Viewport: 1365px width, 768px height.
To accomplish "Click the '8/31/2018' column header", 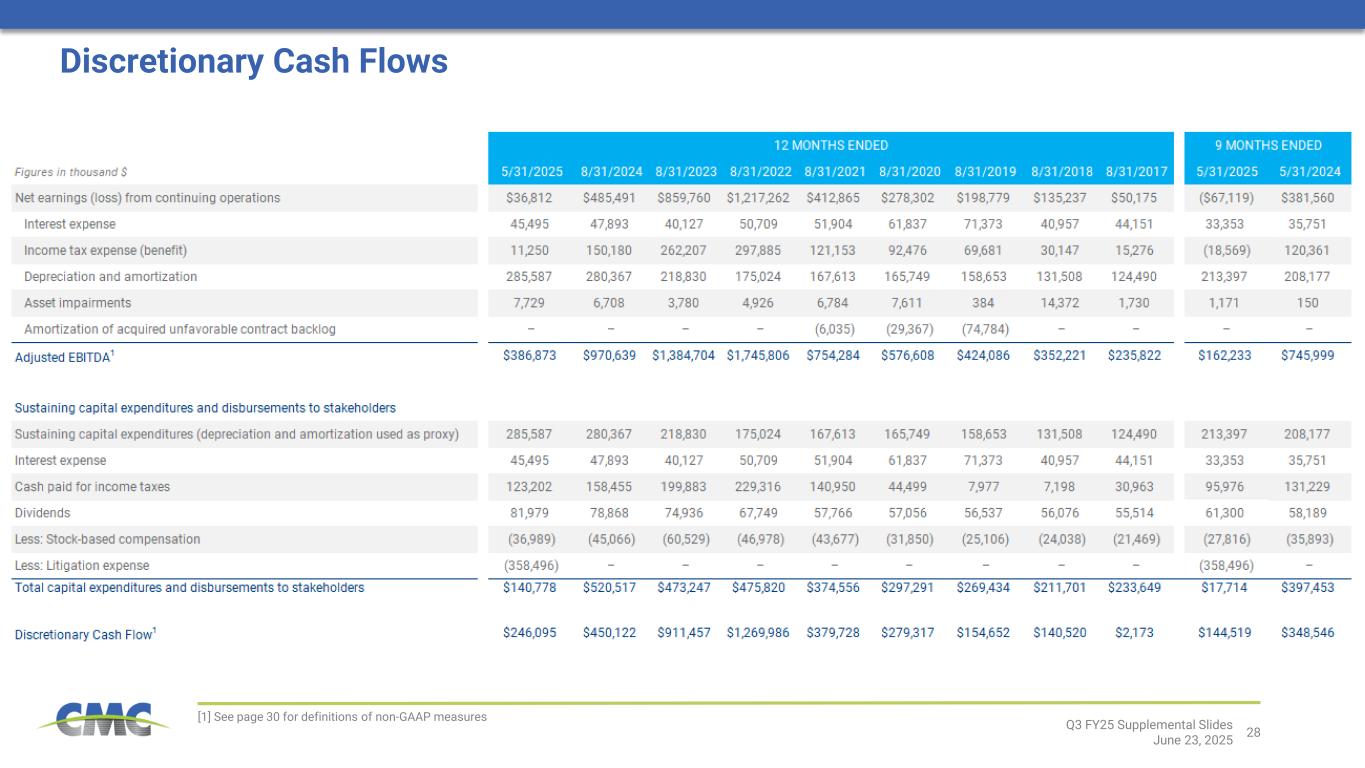I will click(x=1059, y=172).
